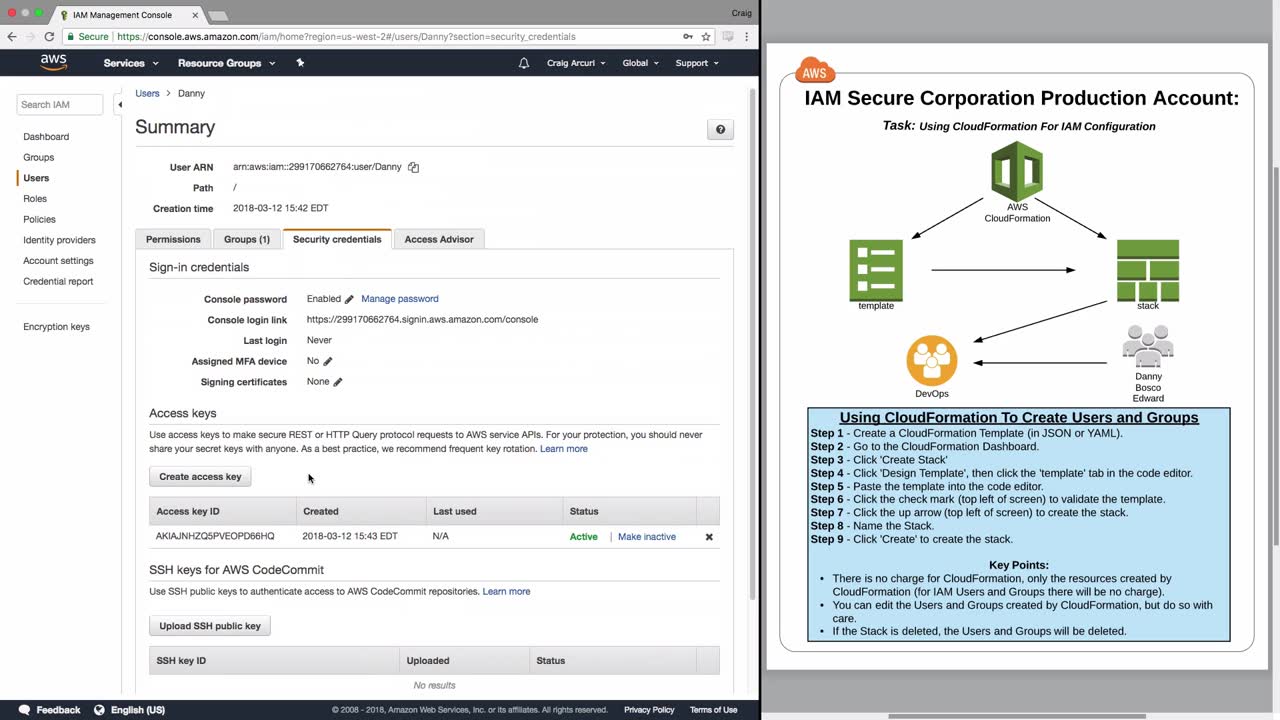1280x720 pixels.
Task: Open the Global region dropdown
Action: pyautogui.click(x=640, y=63)
